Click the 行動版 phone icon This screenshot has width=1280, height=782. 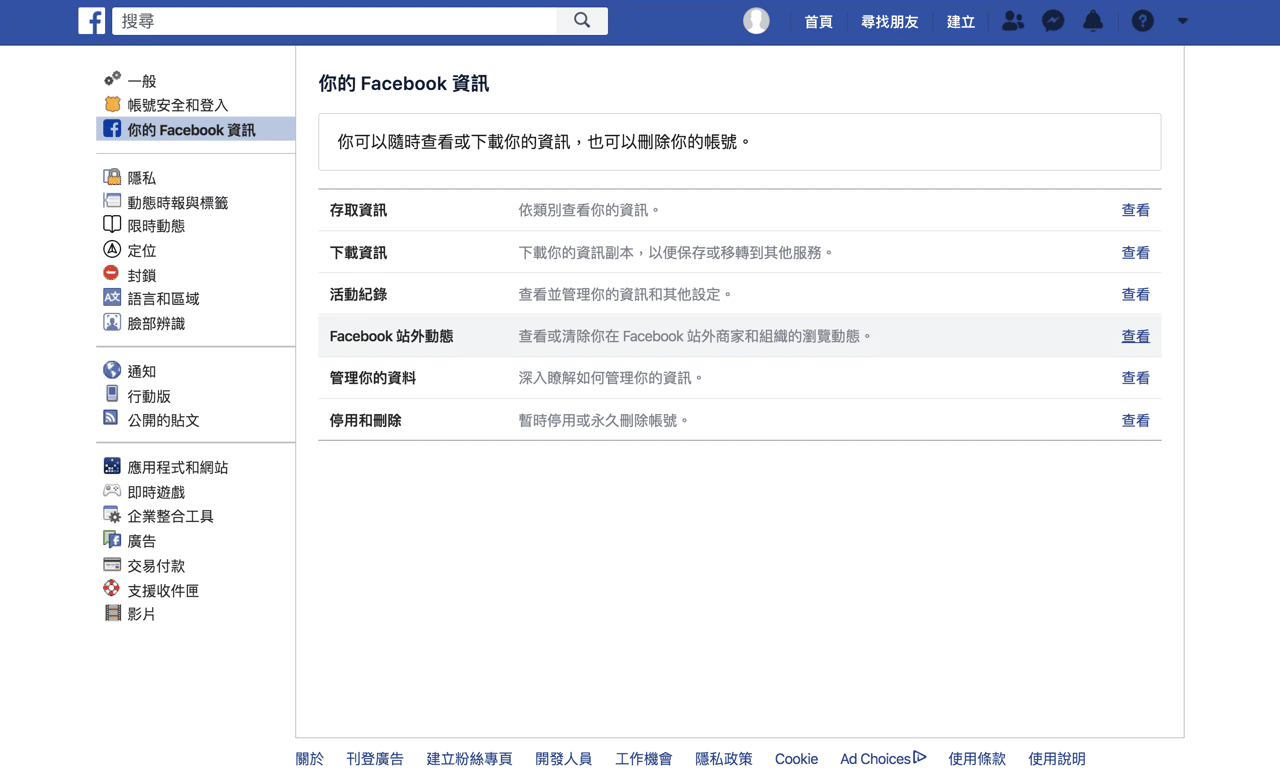(x=112, y=394)
